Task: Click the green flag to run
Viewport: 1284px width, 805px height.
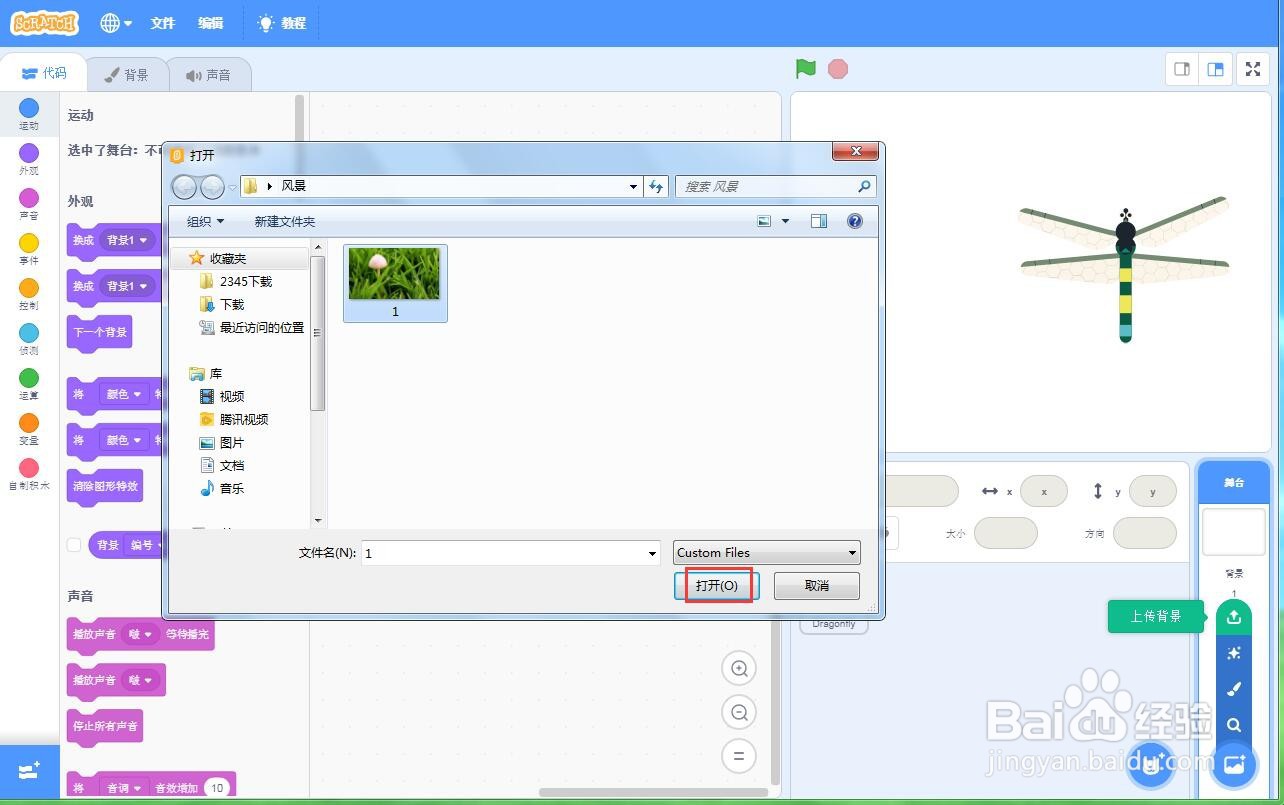Action: [x=806, y=68]
